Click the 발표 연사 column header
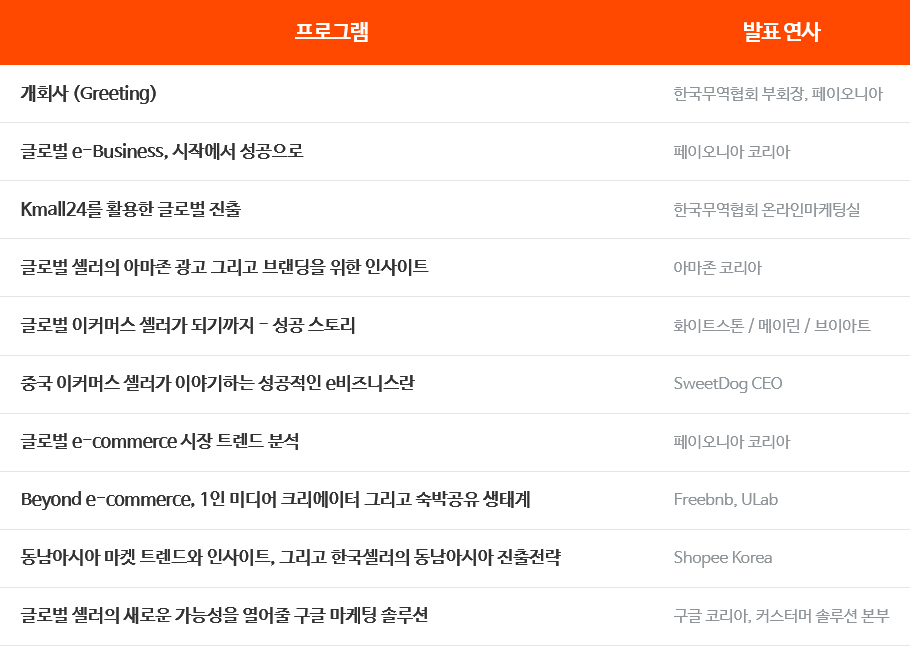This screenshot has width=910, height=646. tap(782, 31)
